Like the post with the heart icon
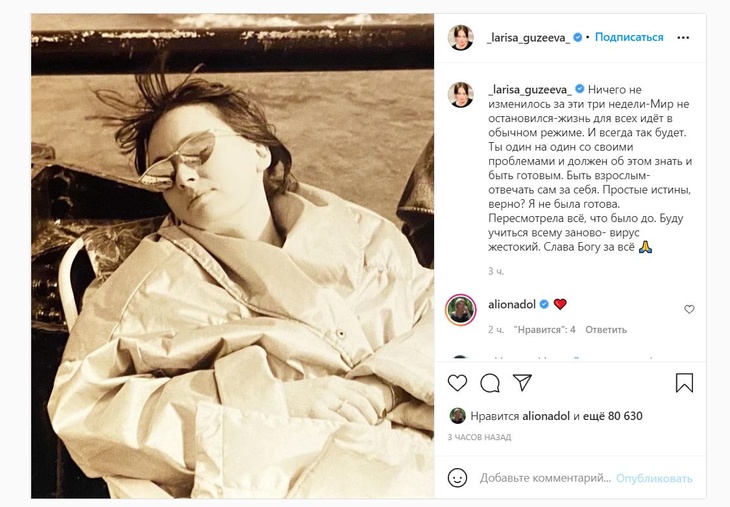The width and height of the screenshot is (730, 507). [457, 383]
